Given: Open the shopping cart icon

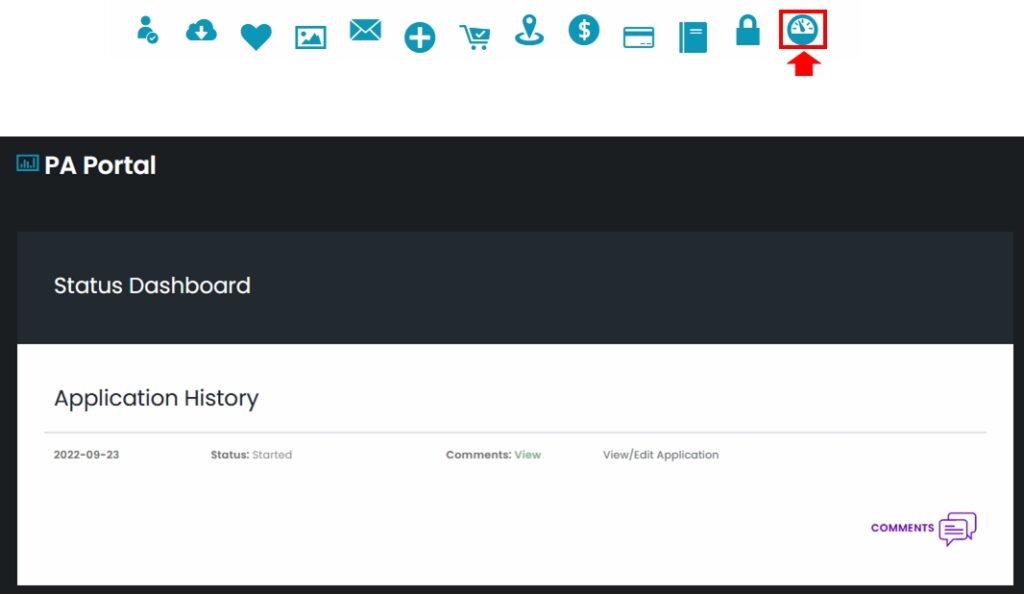Looking at the screenshot, I should [x=474, y=35].
